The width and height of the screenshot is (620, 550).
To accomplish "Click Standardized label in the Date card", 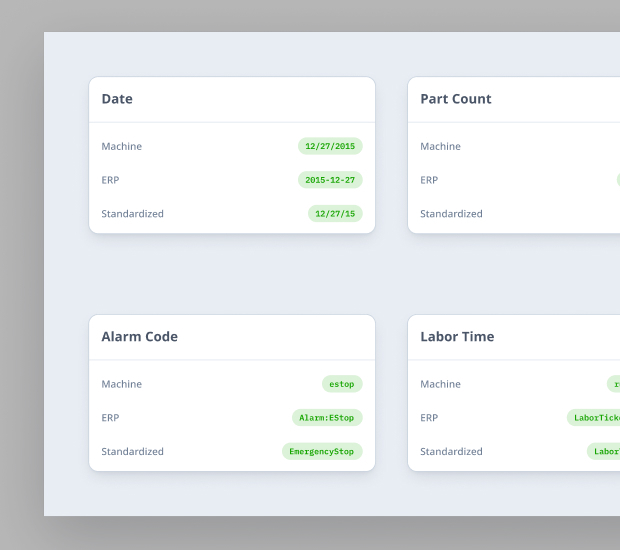I will [132, 214].
